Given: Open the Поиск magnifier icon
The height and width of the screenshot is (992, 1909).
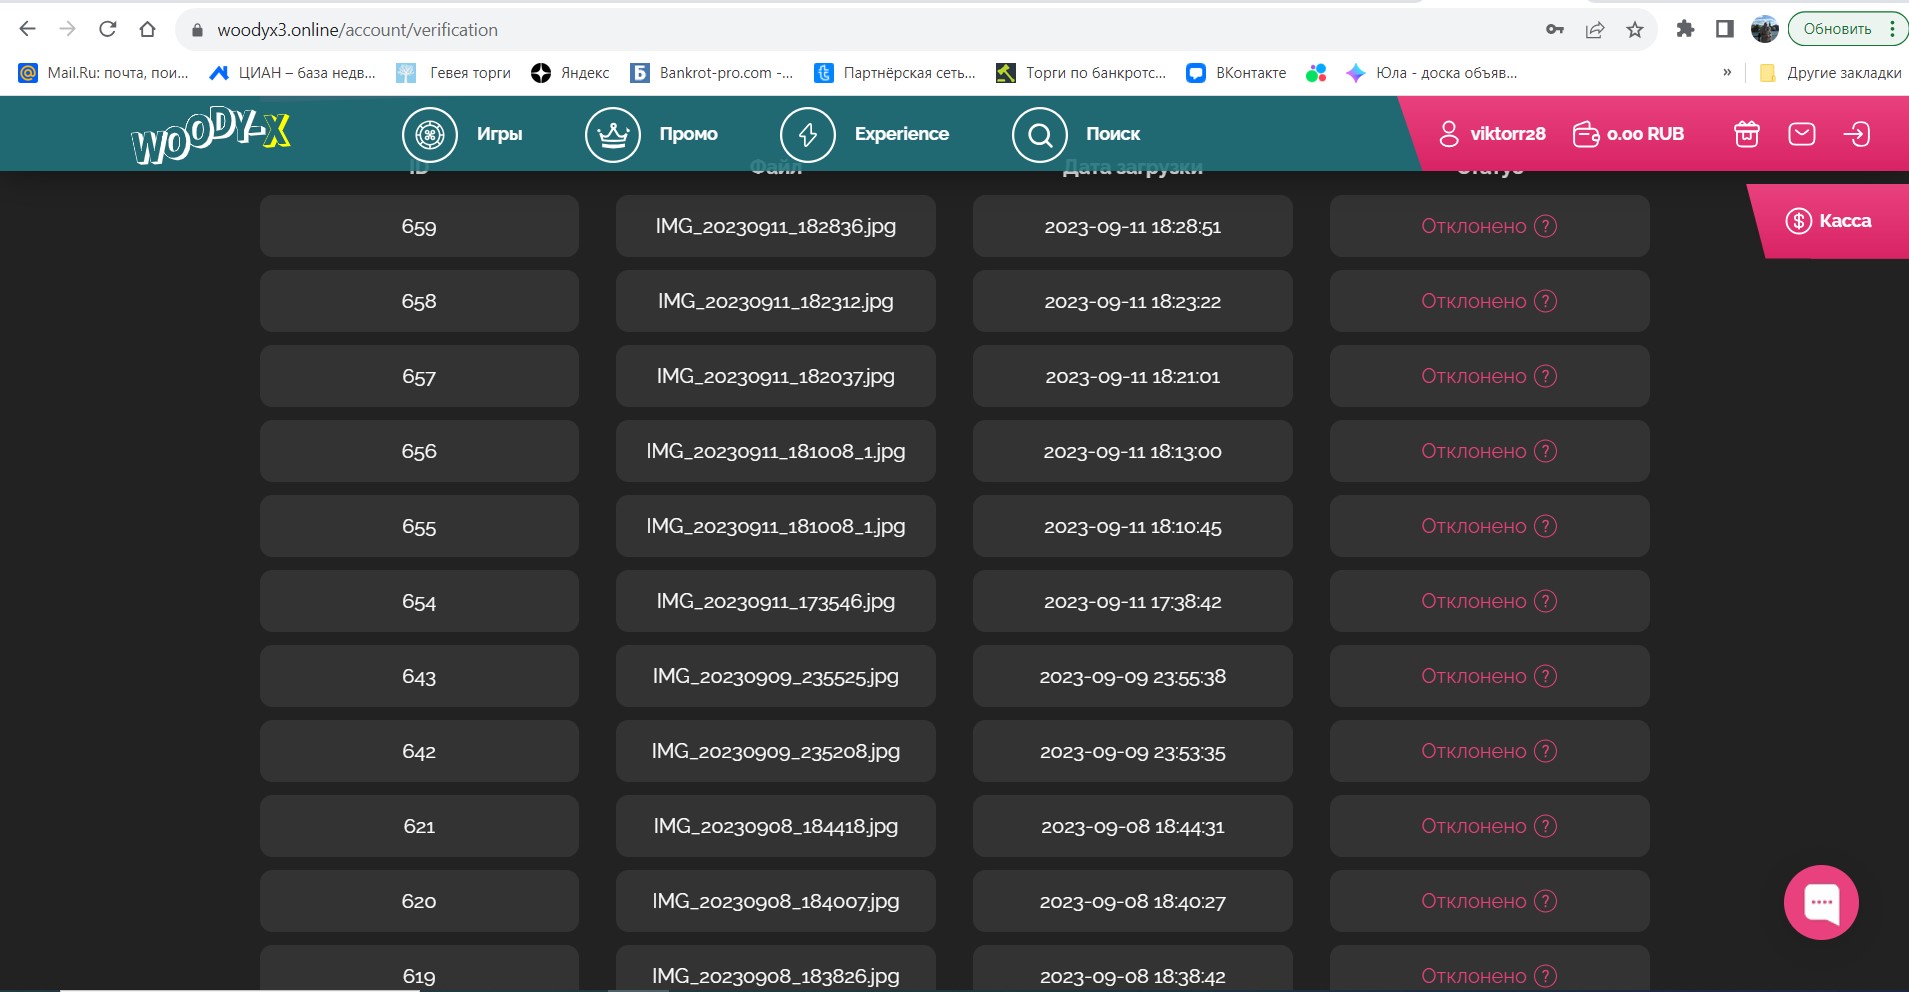Looking at the screenshot, I should click(x=1040, y=134).
